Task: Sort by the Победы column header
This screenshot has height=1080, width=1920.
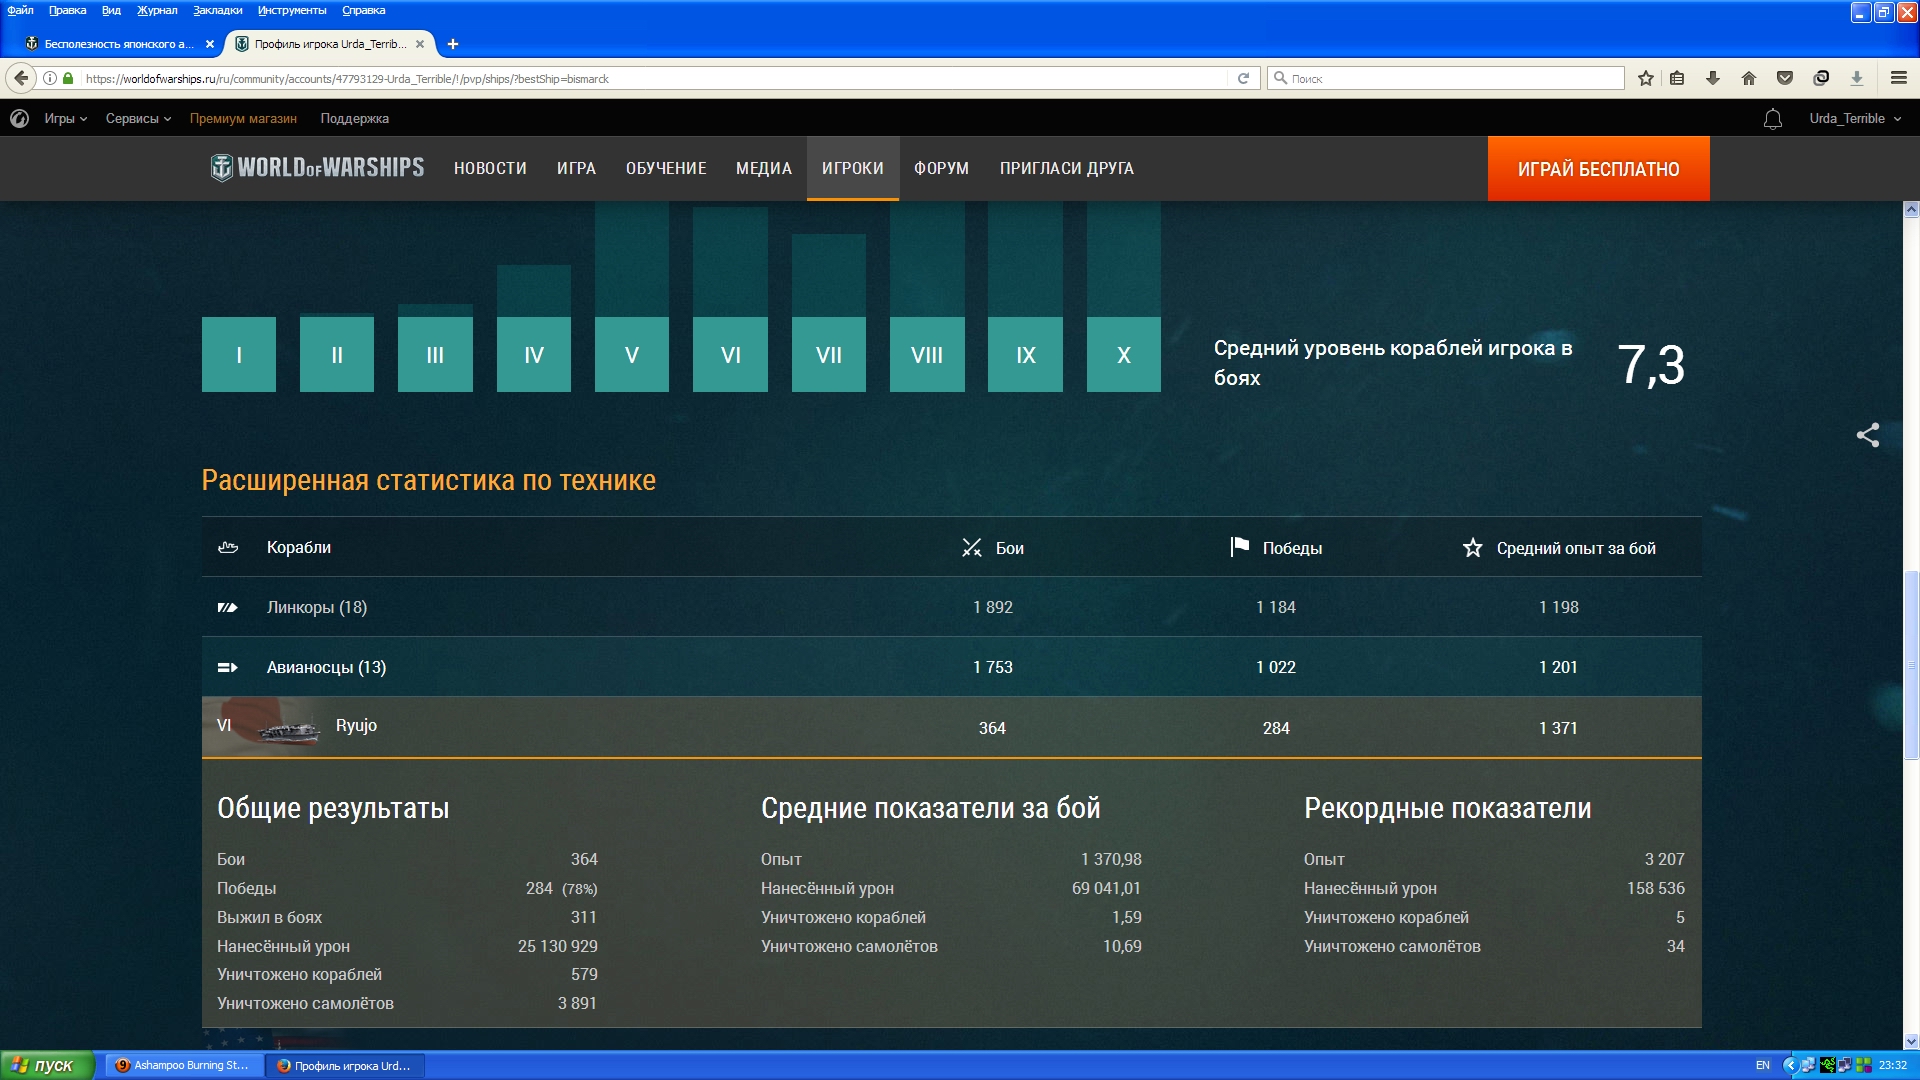Action: tap(1276, 548)
